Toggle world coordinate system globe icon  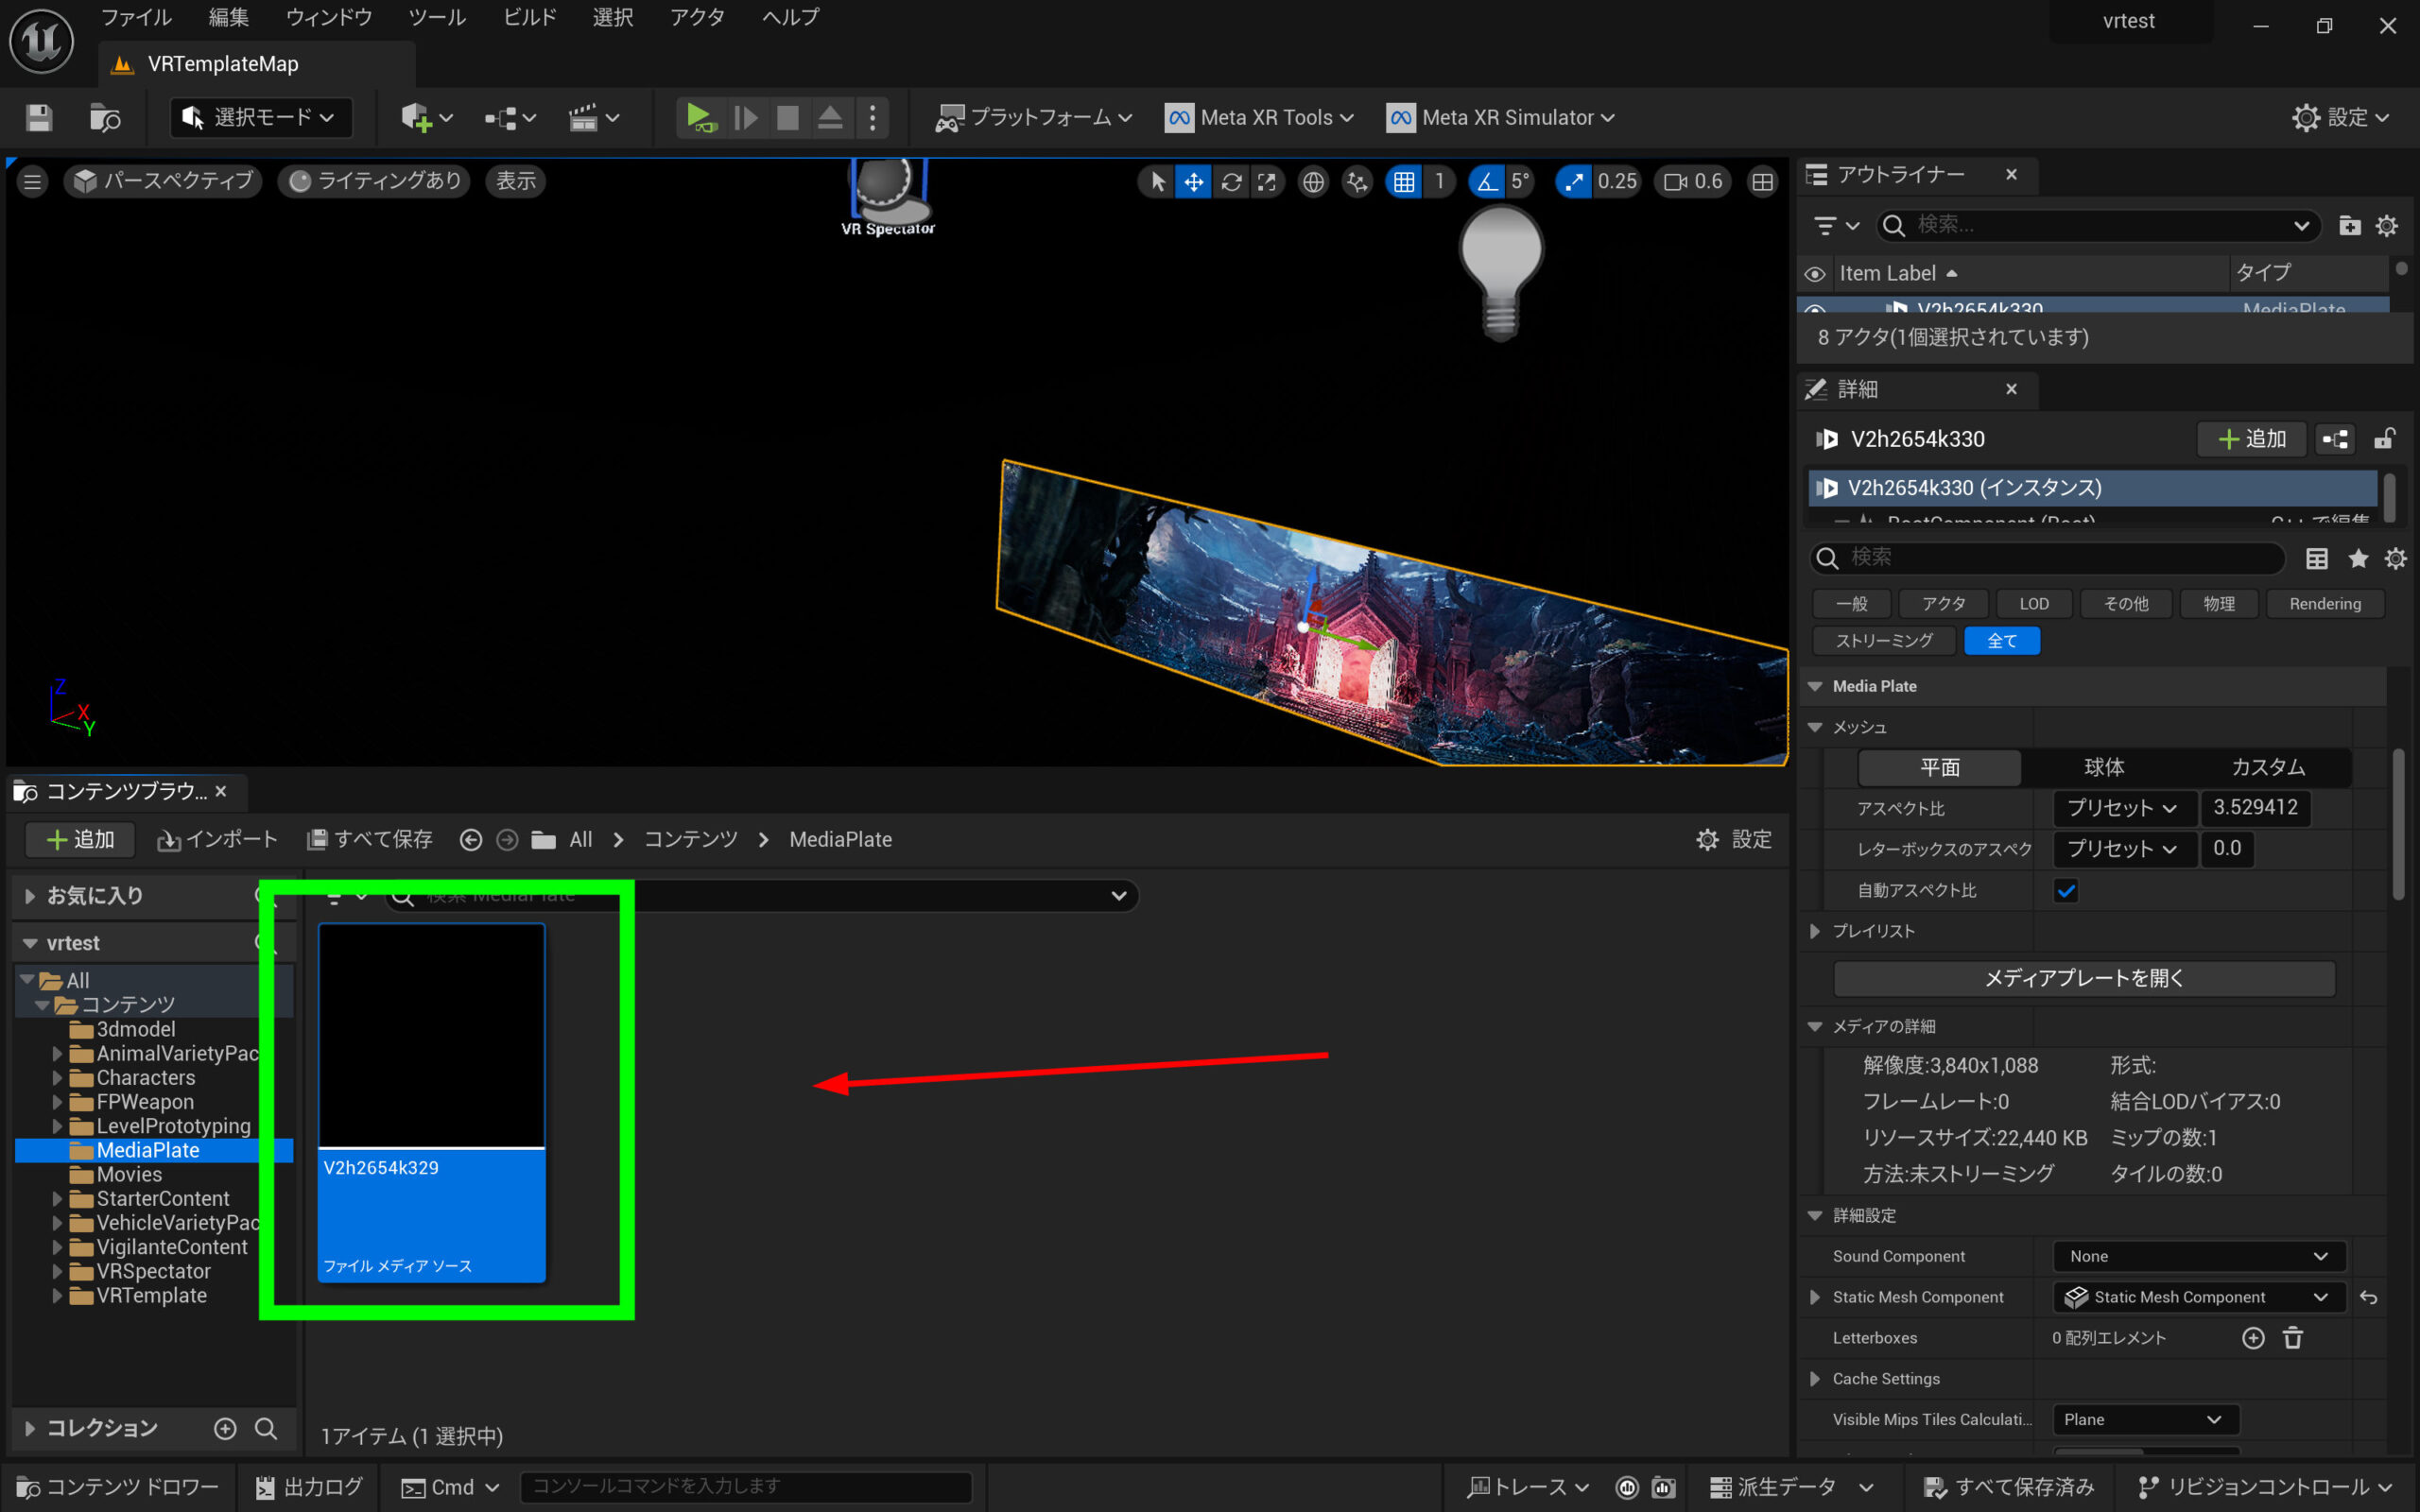(1313, 181)
